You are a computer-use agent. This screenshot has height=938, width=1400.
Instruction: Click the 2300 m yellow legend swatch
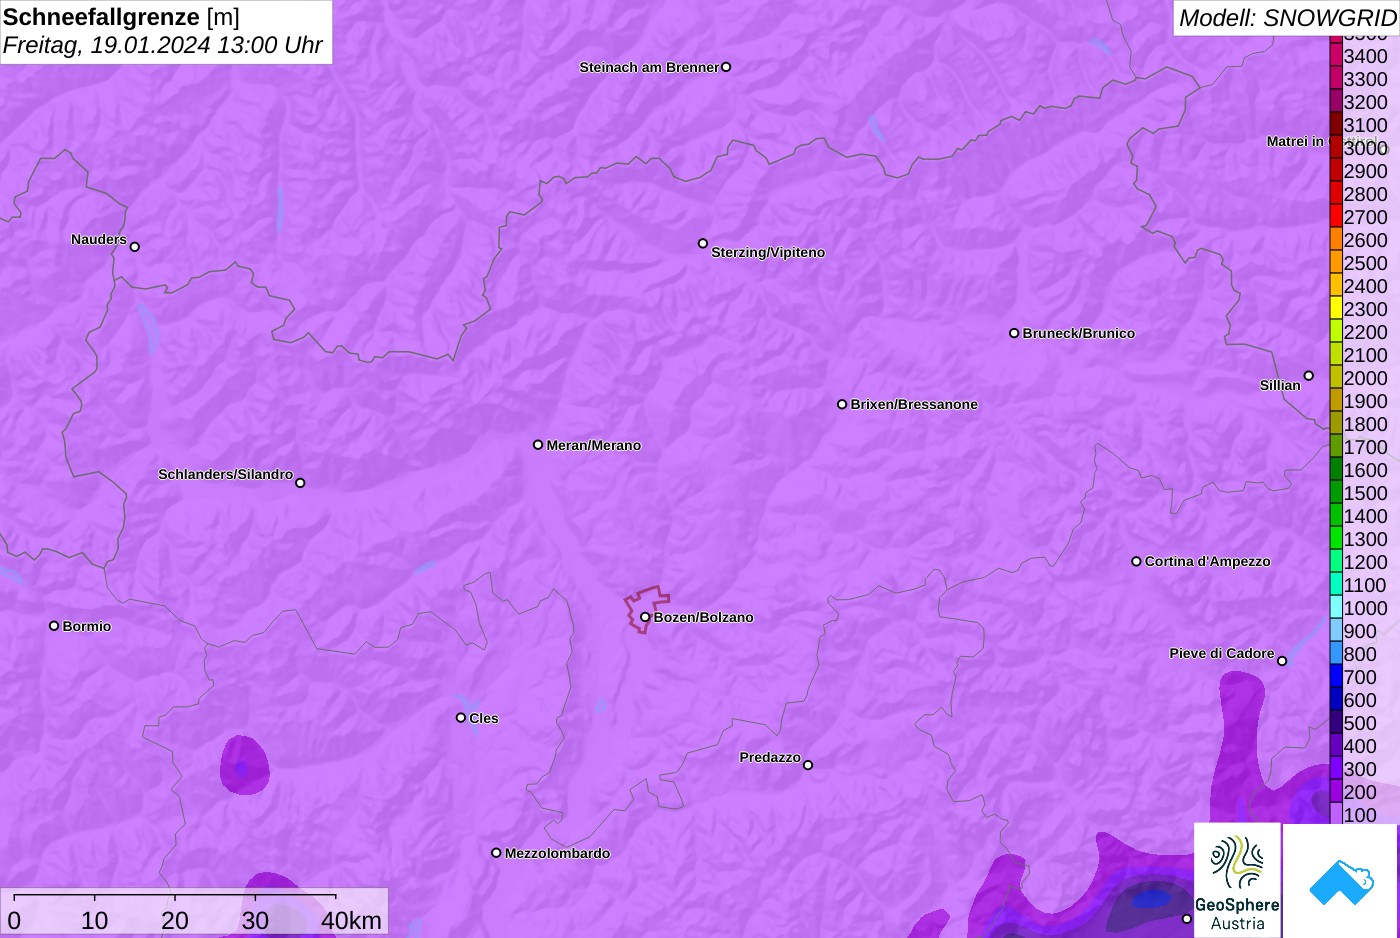pyautogui.click(x=1336, y=309)
